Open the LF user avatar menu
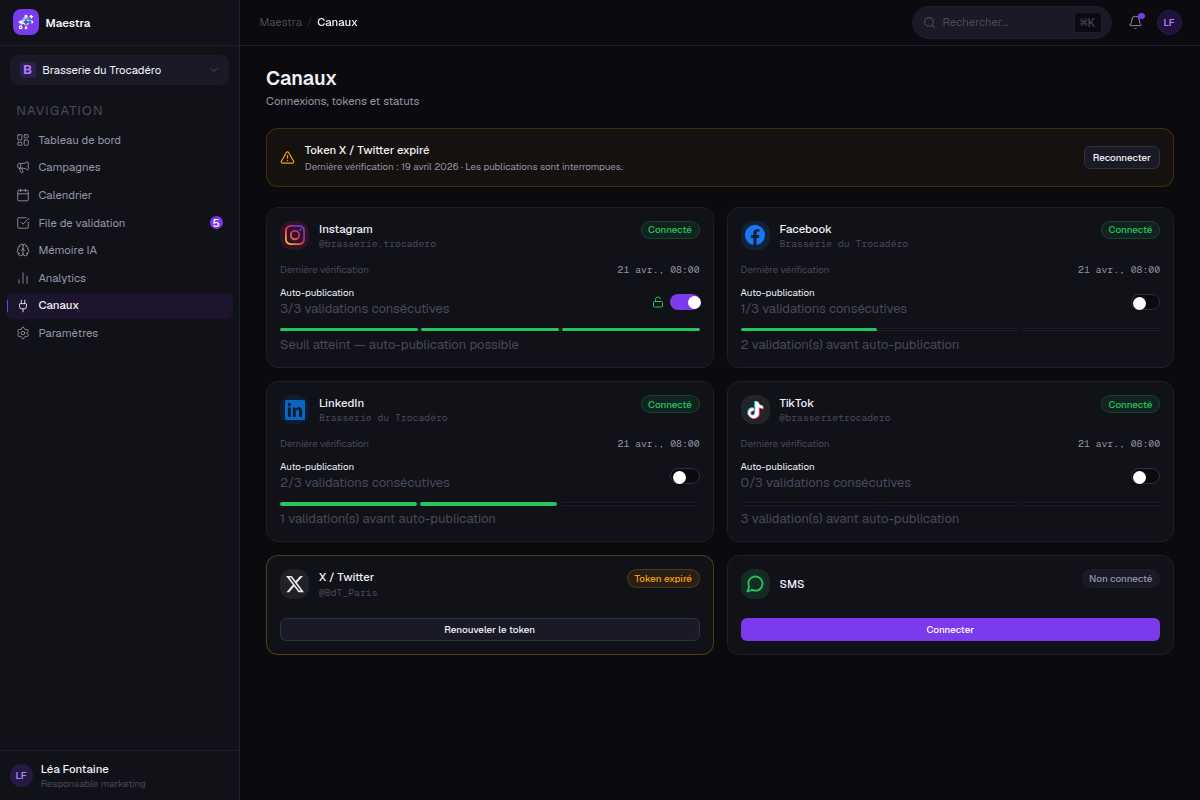The width and height of the screenshot is (1200, 800). coord(1169,22)
